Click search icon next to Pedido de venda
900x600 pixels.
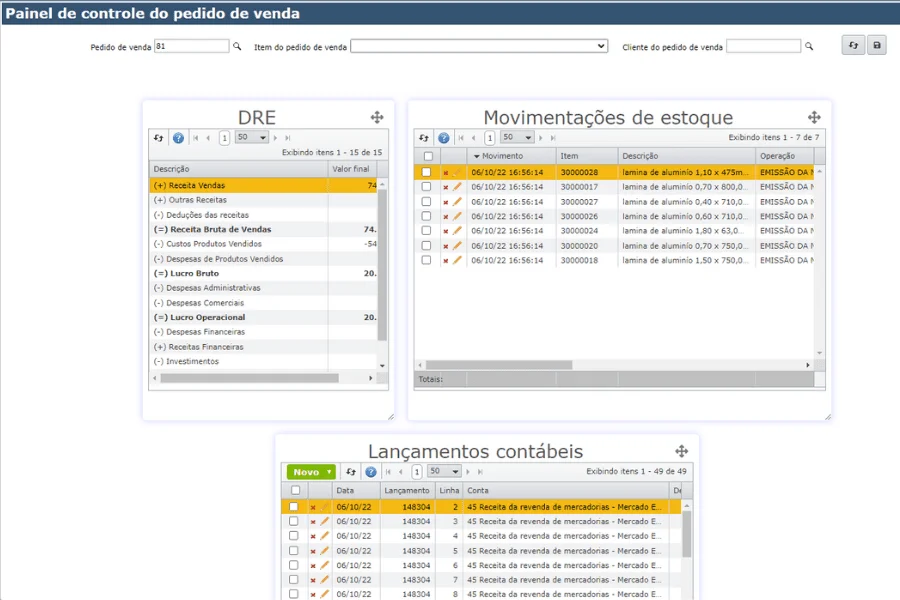click(237, 47)
